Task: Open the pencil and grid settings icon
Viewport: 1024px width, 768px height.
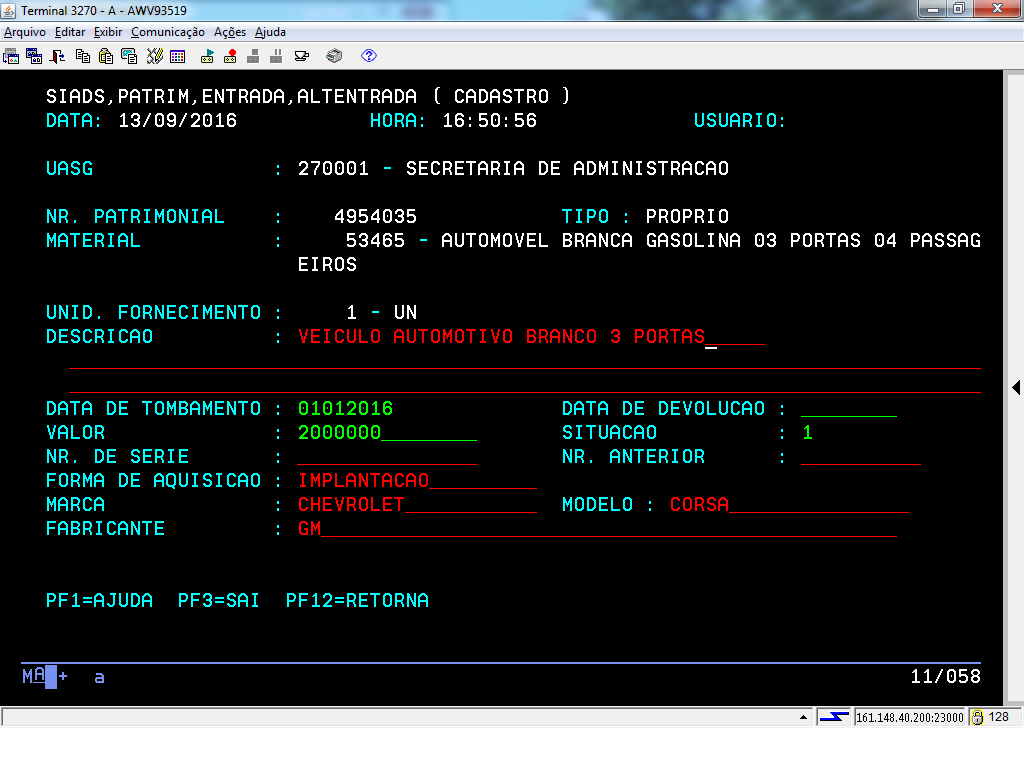Action: coord(154,56)
